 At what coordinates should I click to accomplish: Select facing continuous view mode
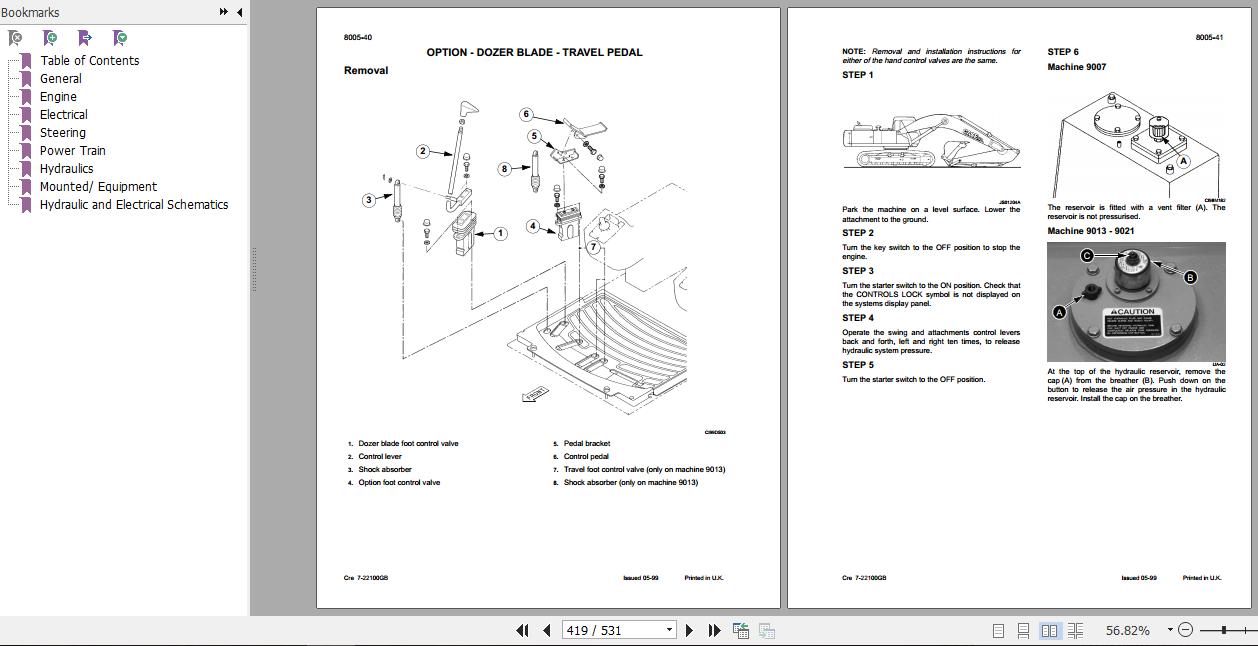(x=1075, y=630)
